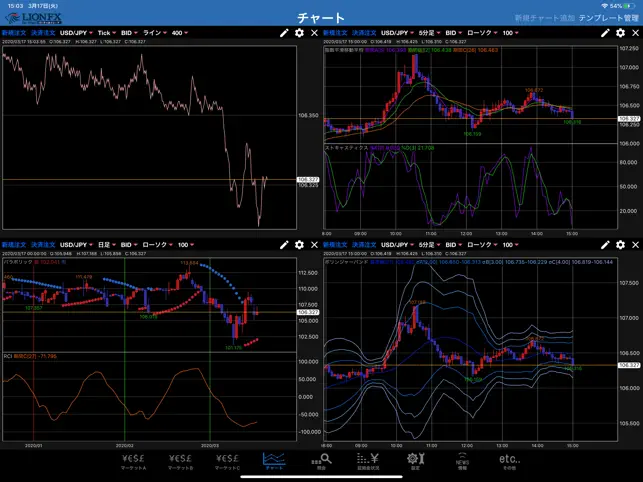
Task: Open 設定 settings tools icon in bottom bar
Action: (415, 461)
